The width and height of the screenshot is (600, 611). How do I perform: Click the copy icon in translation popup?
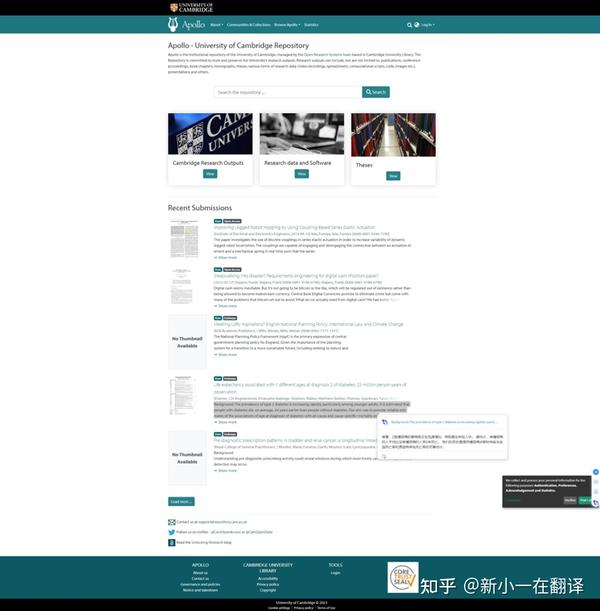pos(384,456)
